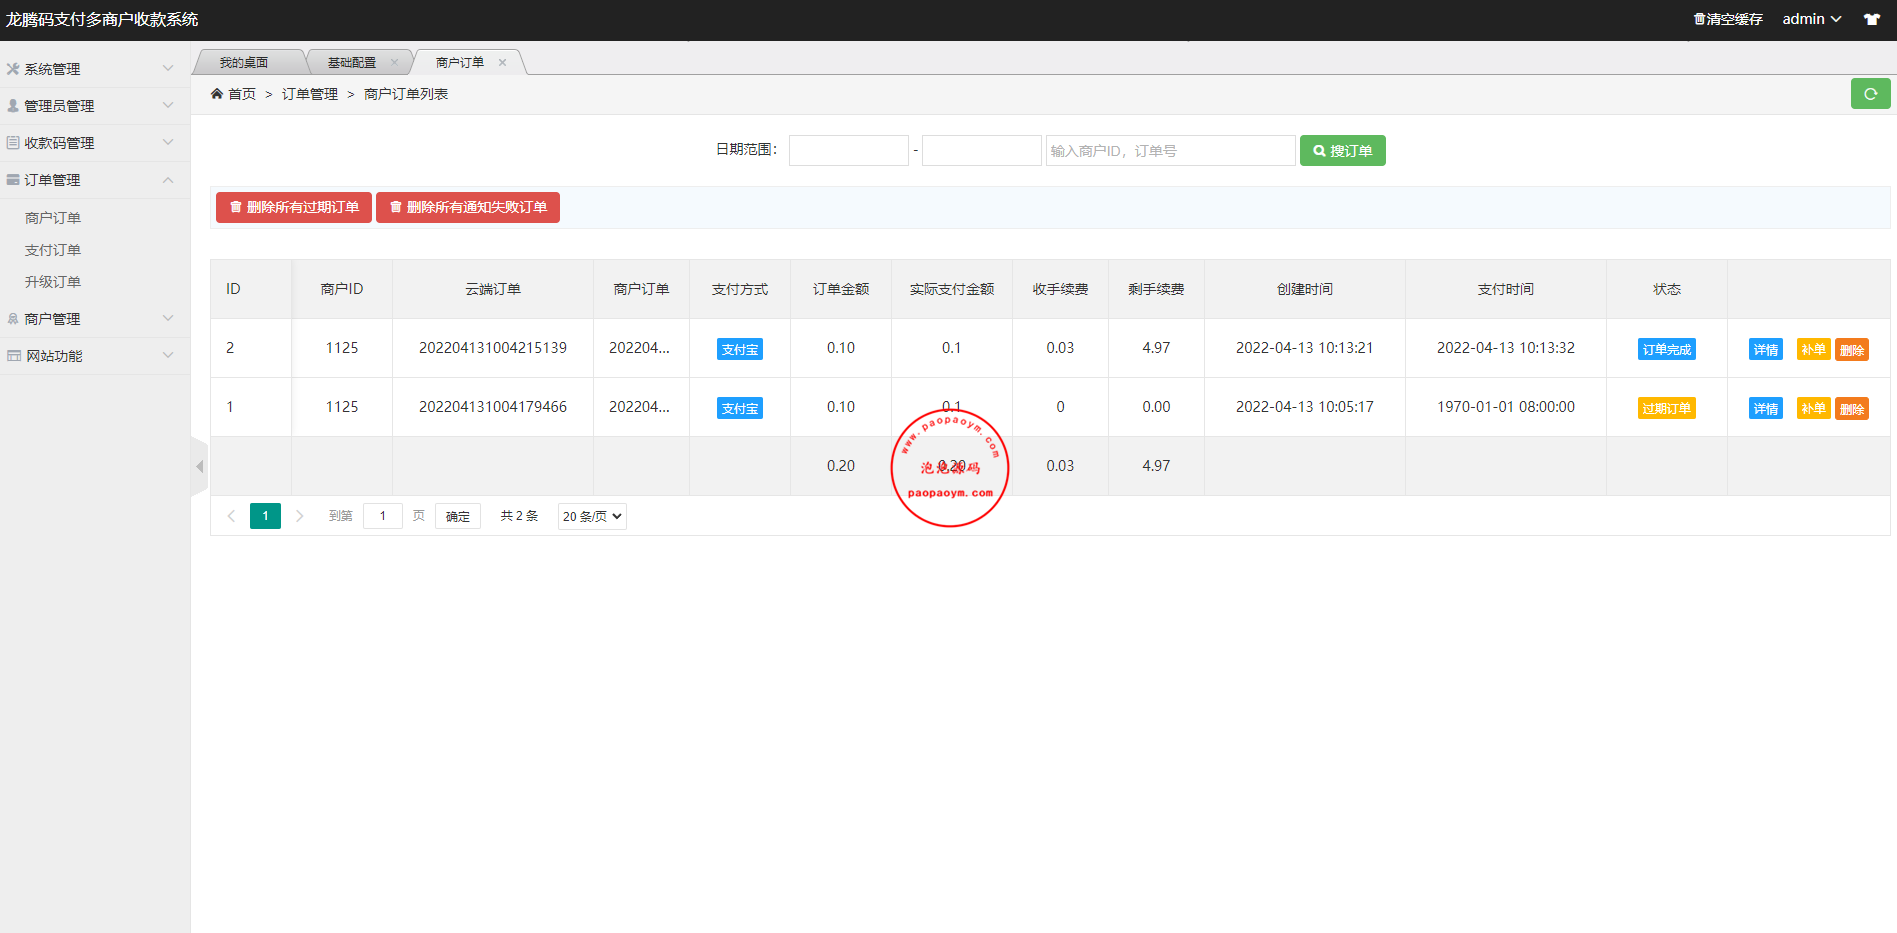The height and width of the screenshot is (933, 1897).
Task: Close the 商户订单 tab
Action: pyautogui.click(x=502, y=63)
